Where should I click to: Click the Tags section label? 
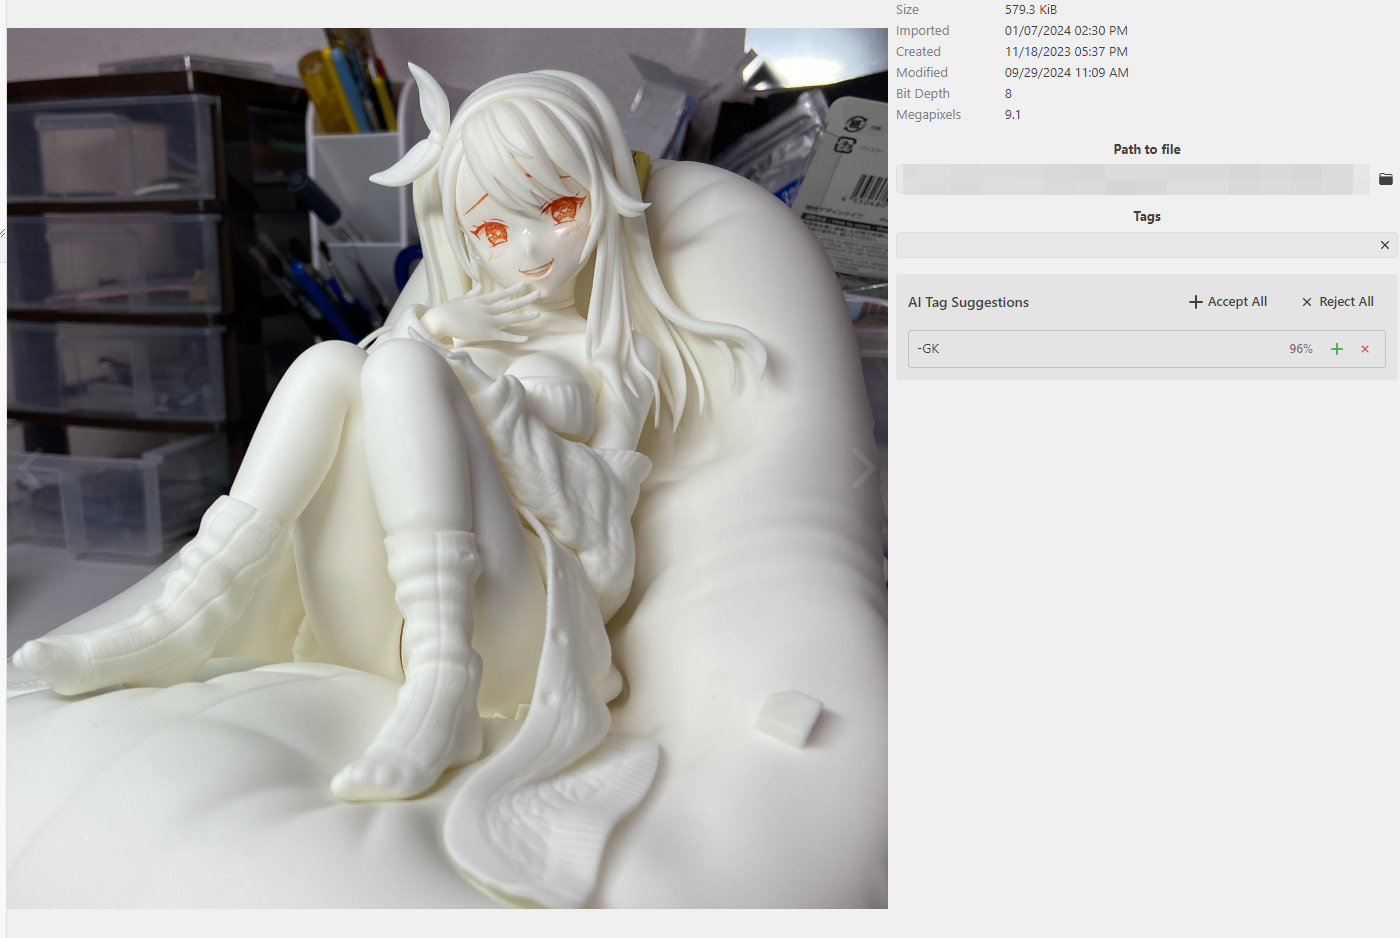click(1147, 216)
